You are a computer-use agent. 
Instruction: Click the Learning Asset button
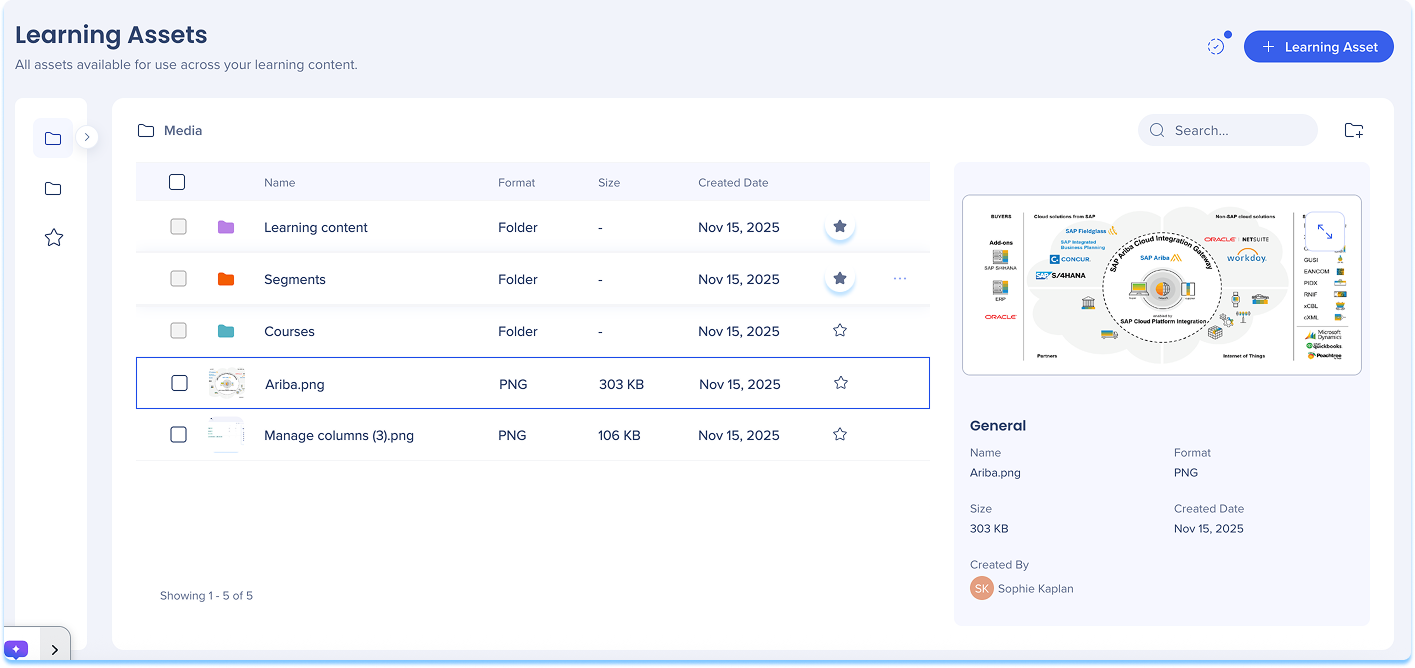[x=1318, y=47]
